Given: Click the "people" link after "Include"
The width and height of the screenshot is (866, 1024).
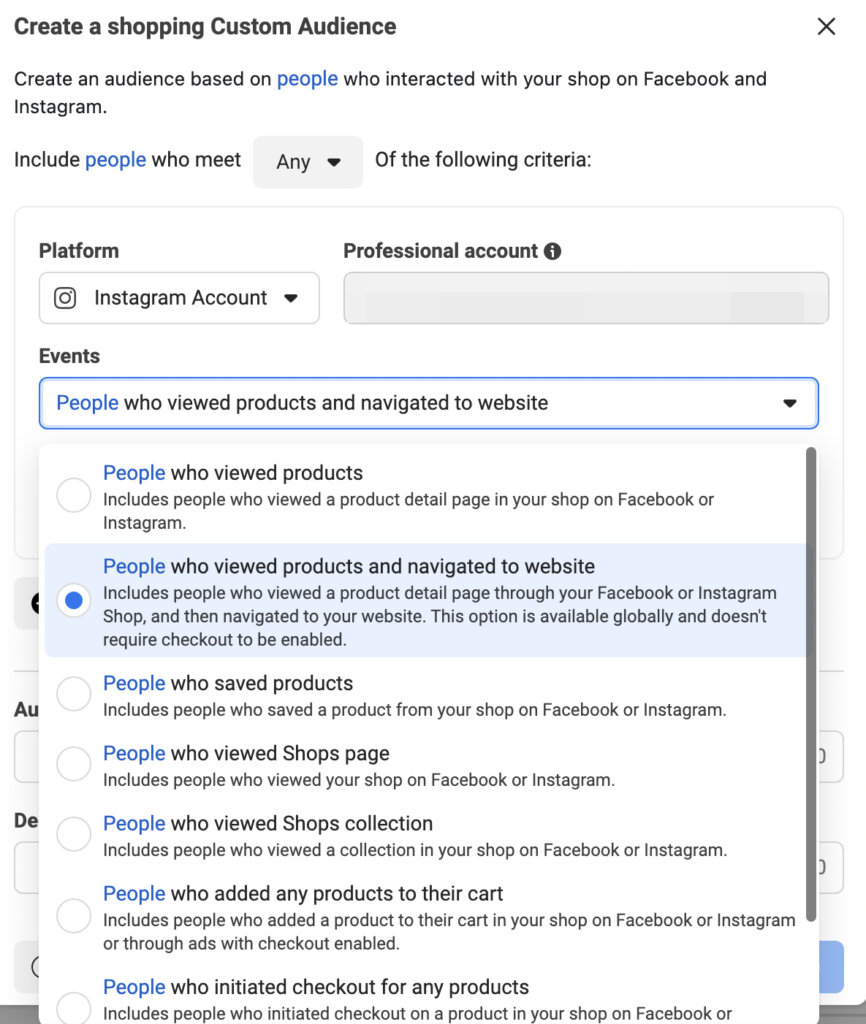Looking at the screenshot, I should (x=115, y=159).
